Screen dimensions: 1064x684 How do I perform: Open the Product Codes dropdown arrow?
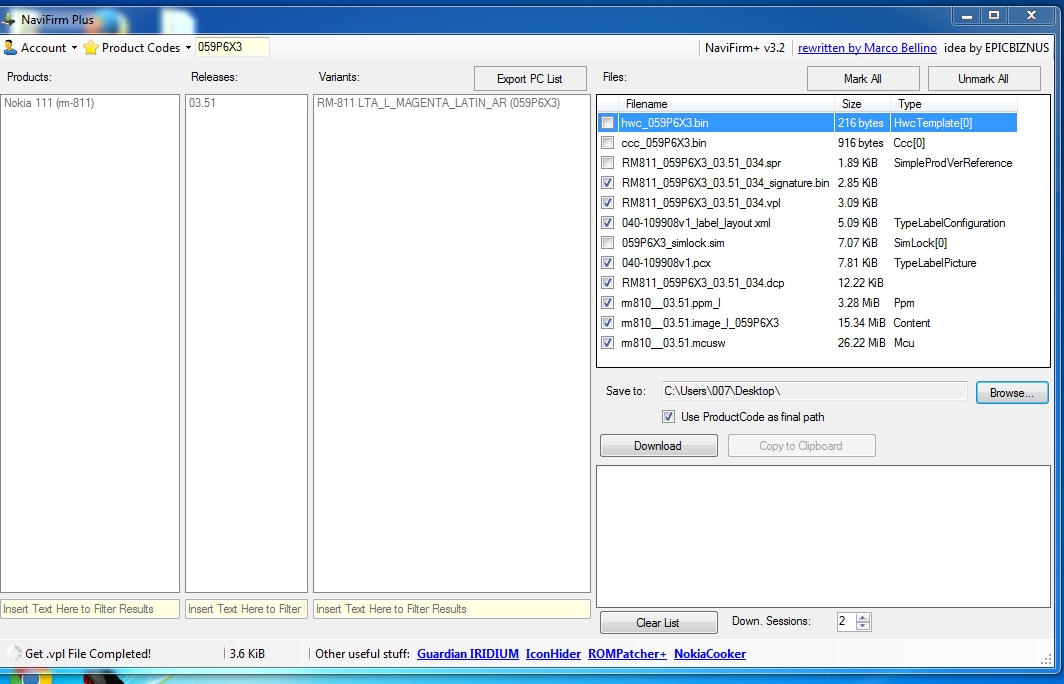click(188, 48)
